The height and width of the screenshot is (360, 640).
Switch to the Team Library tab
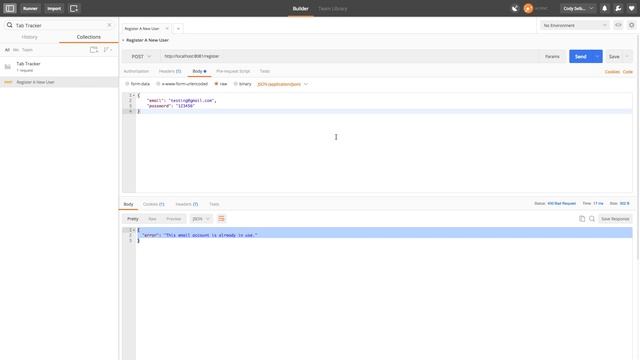point(333,9)
